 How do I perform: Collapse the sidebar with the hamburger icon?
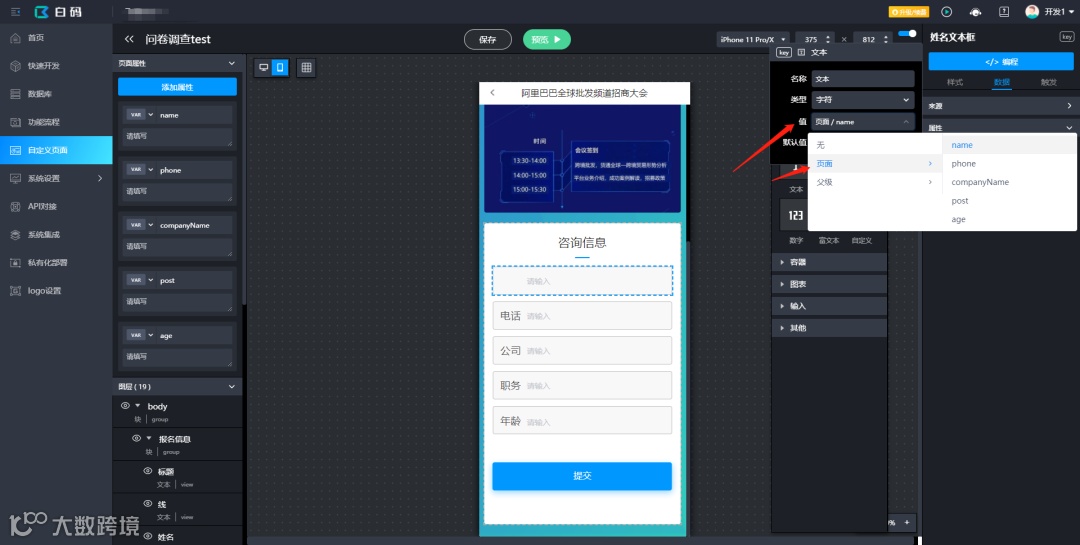16,12
